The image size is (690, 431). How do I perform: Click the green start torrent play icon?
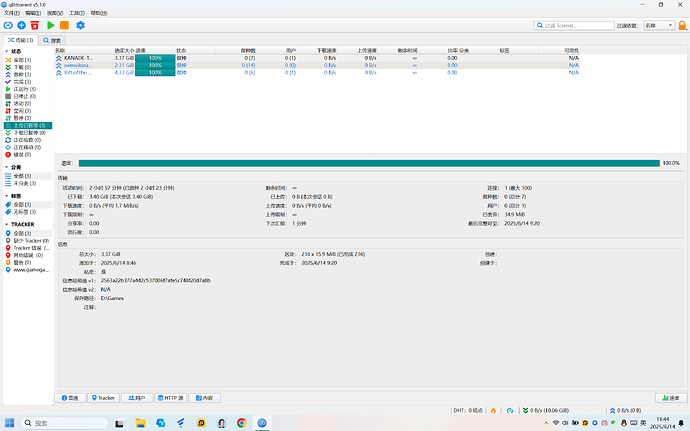point(51,26)
